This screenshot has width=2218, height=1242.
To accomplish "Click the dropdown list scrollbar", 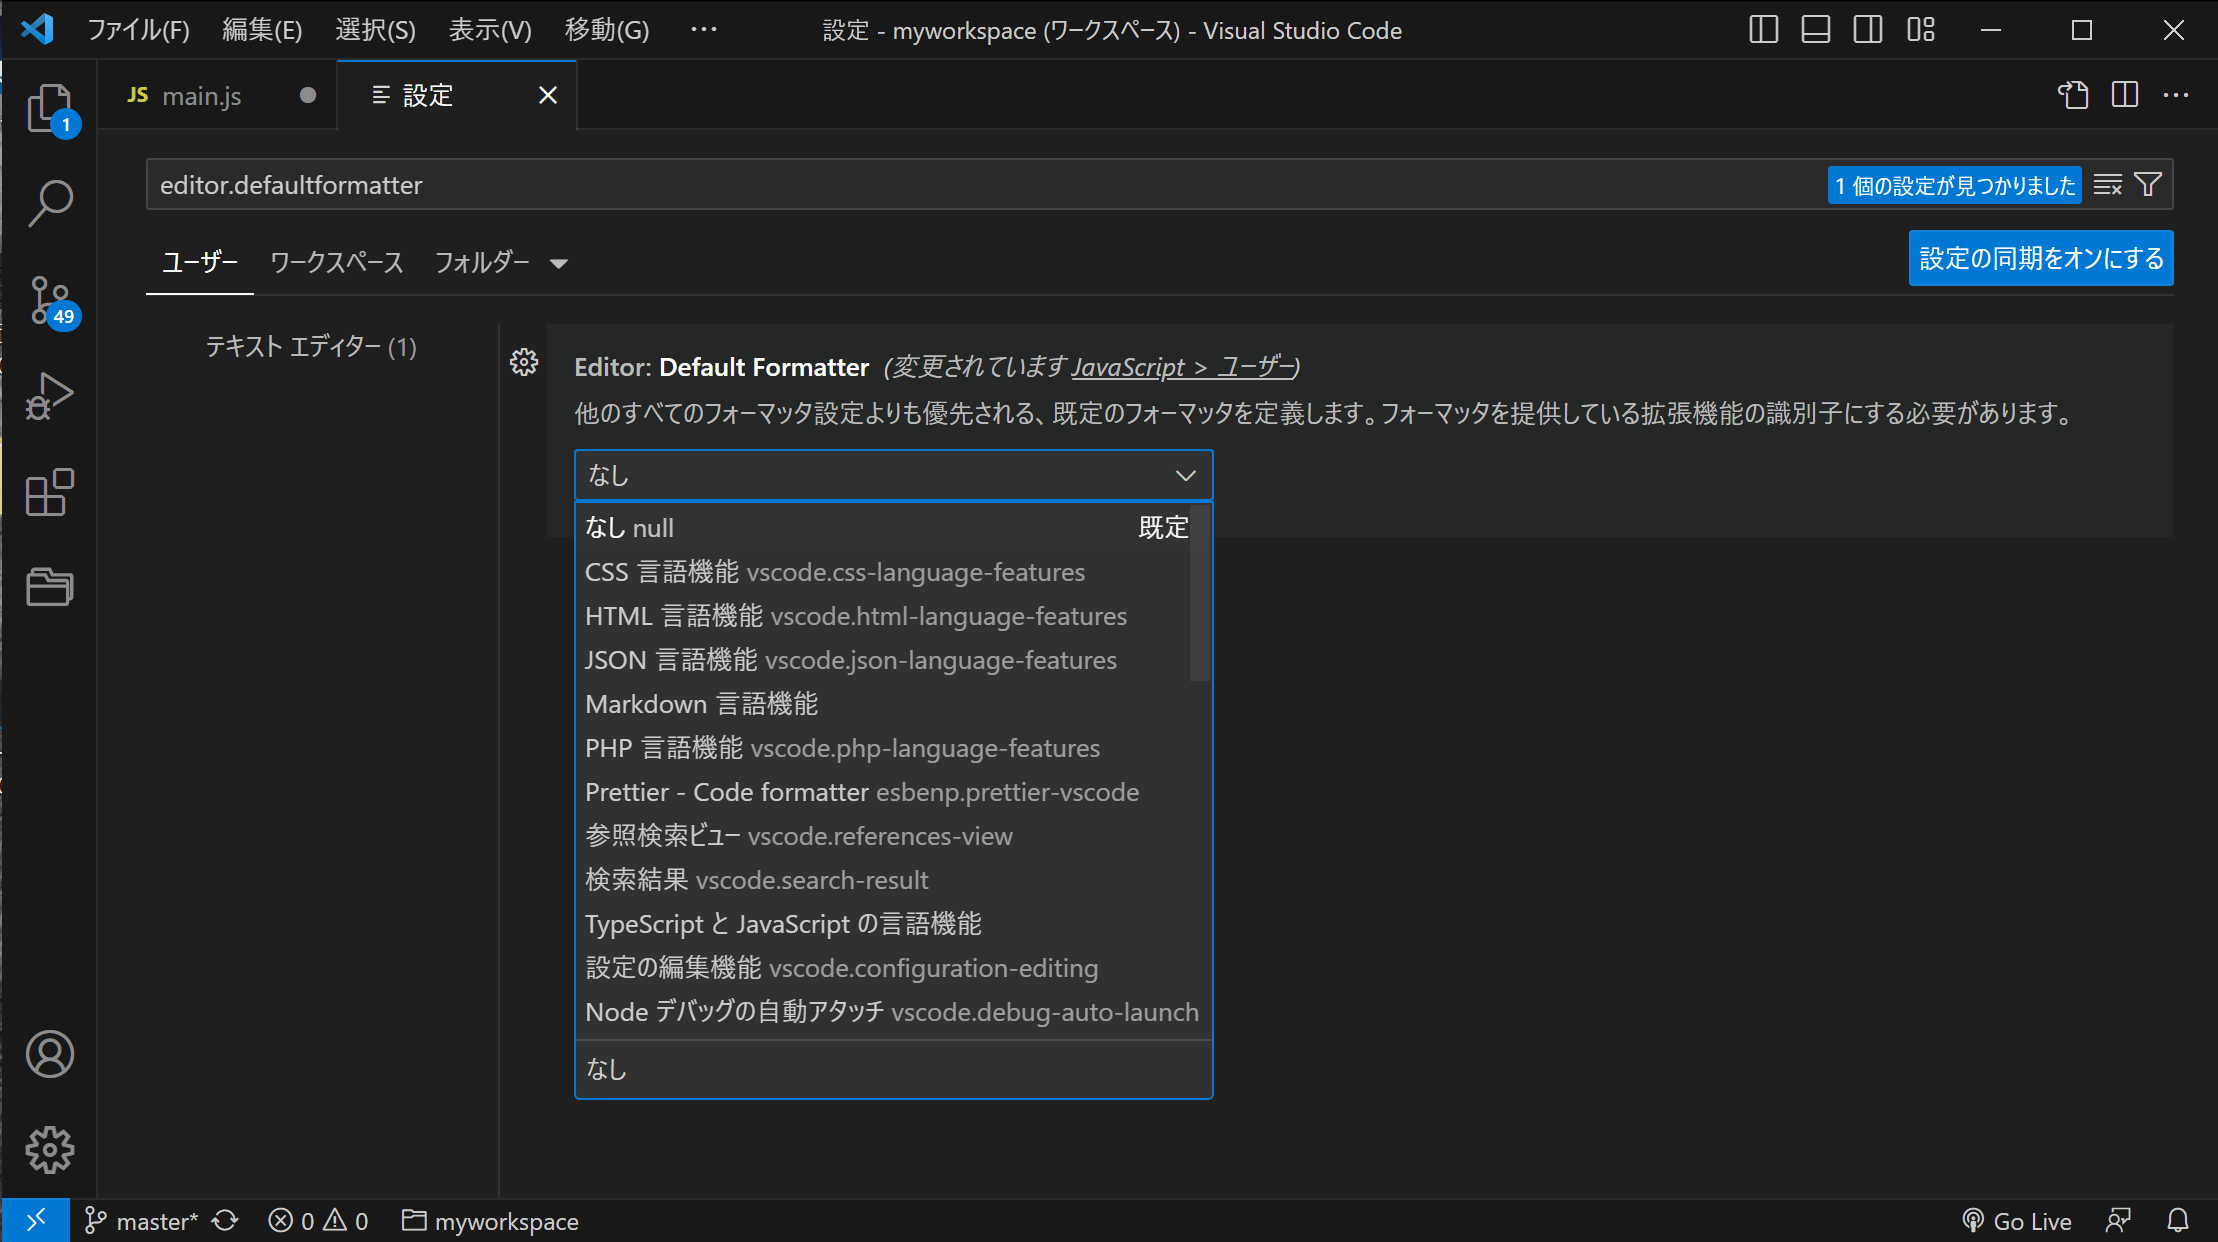I will coord(1200,593).
